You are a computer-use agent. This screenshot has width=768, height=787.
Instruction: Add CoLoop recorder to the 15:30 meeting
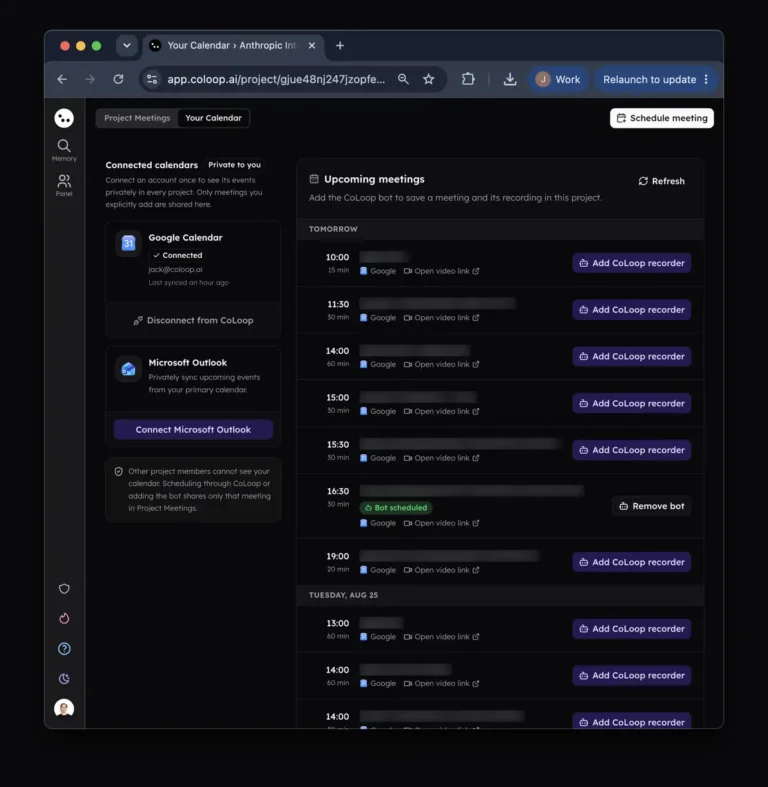pos(631,450)
